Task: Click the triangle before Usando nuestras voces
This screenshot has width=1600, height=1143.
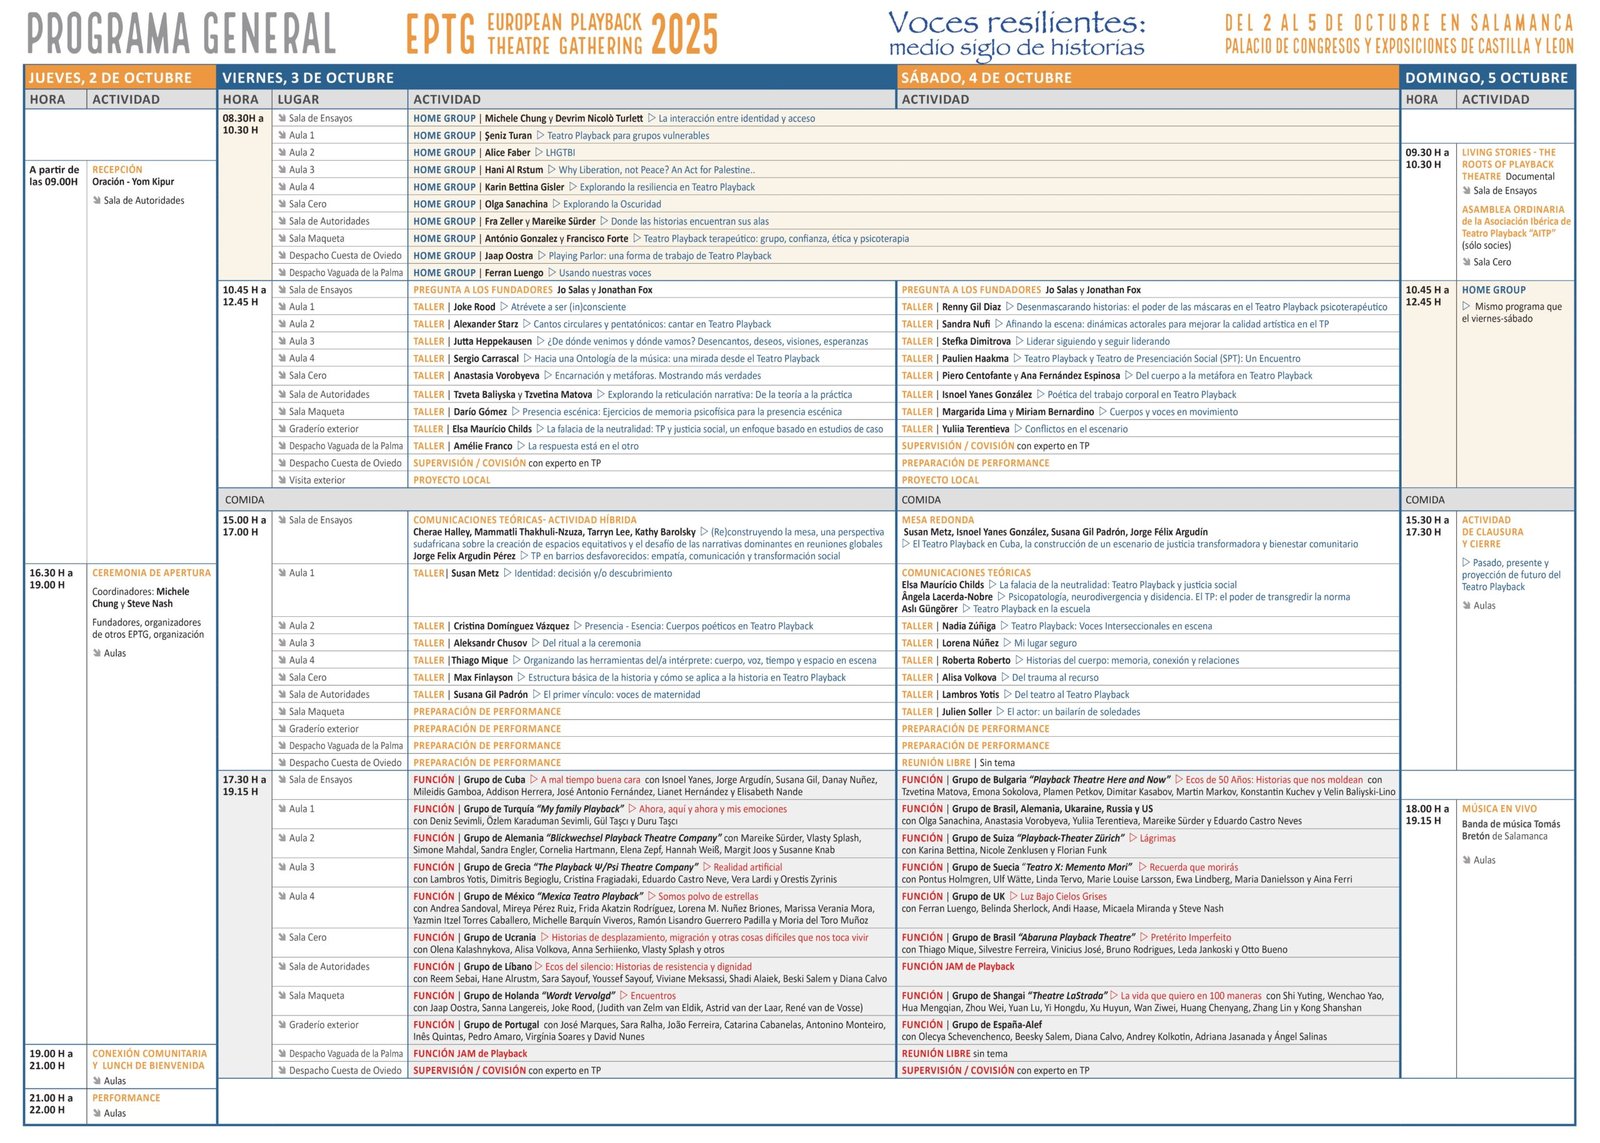Action: tap(552, 272)
